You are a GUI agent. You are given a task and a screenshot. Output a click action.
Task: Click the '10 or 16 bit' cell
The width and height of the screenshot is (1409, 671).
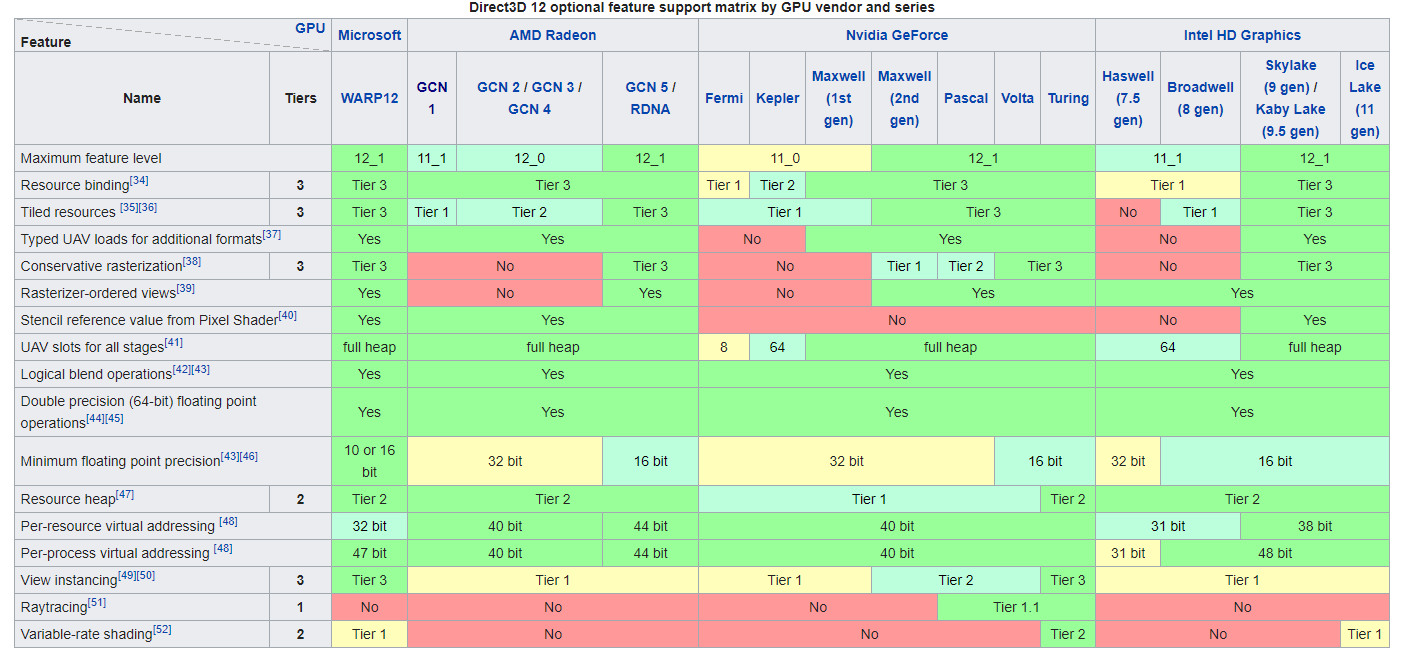[x=370, y=461]
